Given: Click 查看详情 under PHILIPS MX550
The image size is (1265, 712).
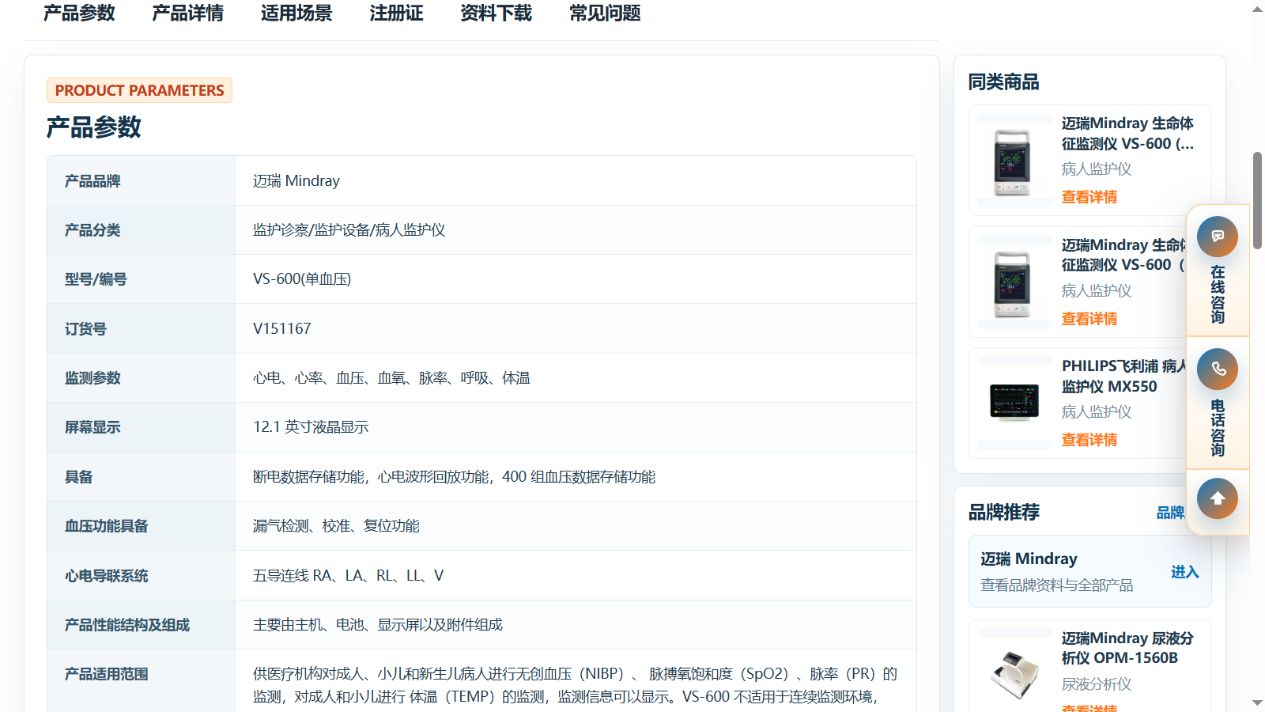Looking at the screenshot, I should (x=1089, y=440).
